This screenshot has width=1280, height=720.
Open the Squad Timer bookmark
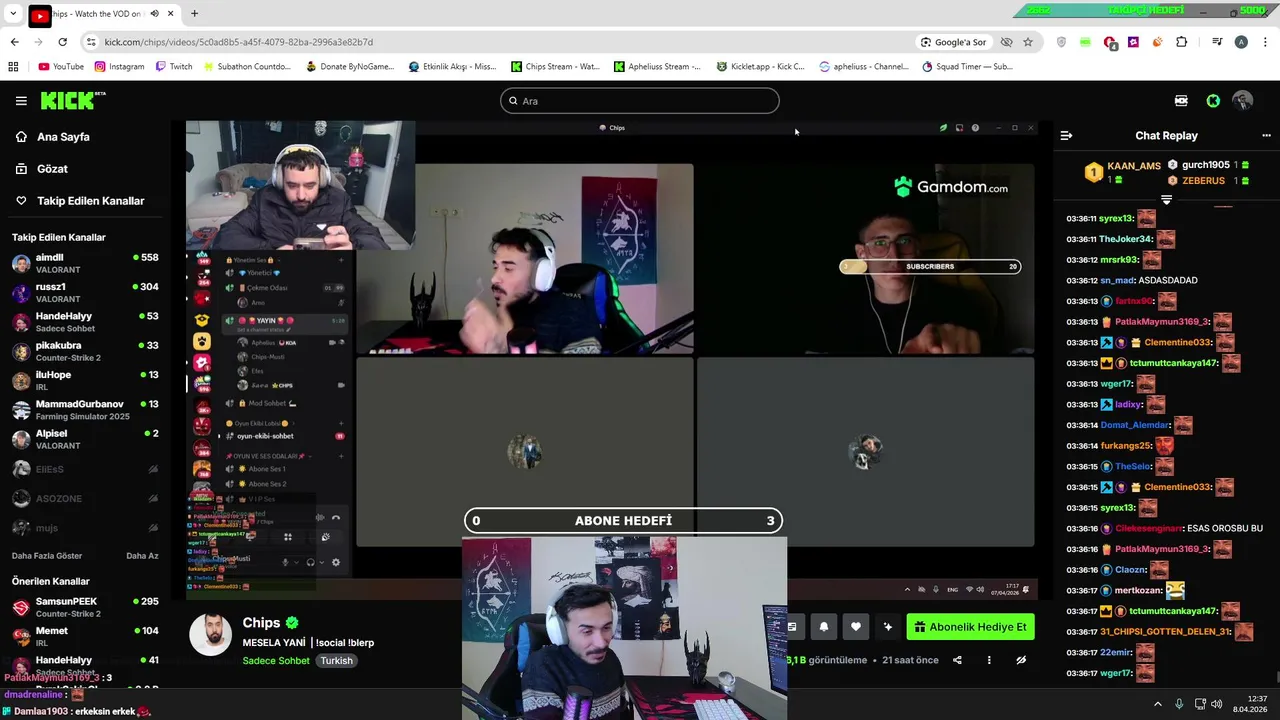(967, 67)
